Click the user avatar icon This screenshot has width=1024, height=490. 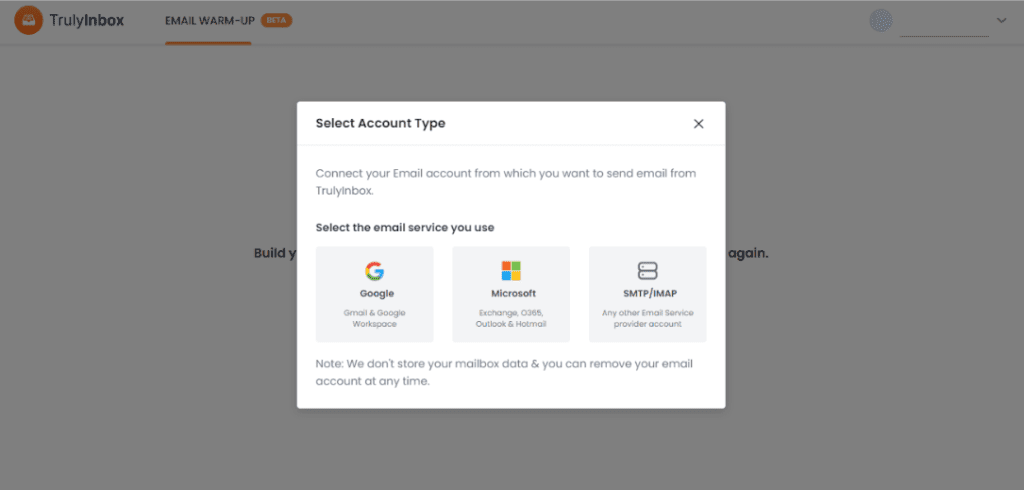coord(881,20)
